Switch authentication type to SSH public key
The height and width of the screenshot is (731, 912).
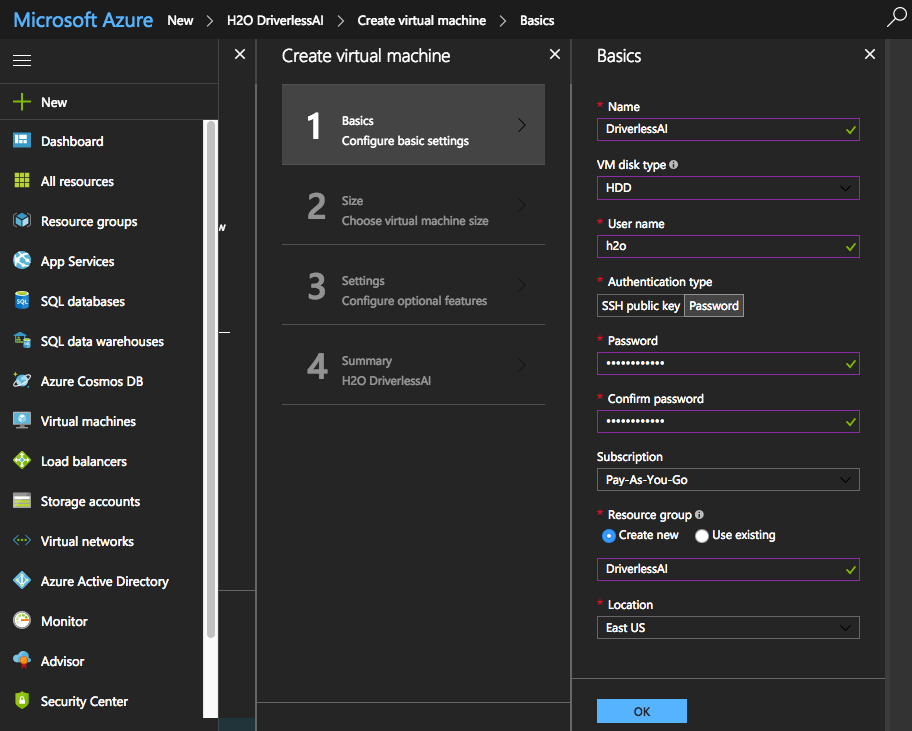pos(640,306)
